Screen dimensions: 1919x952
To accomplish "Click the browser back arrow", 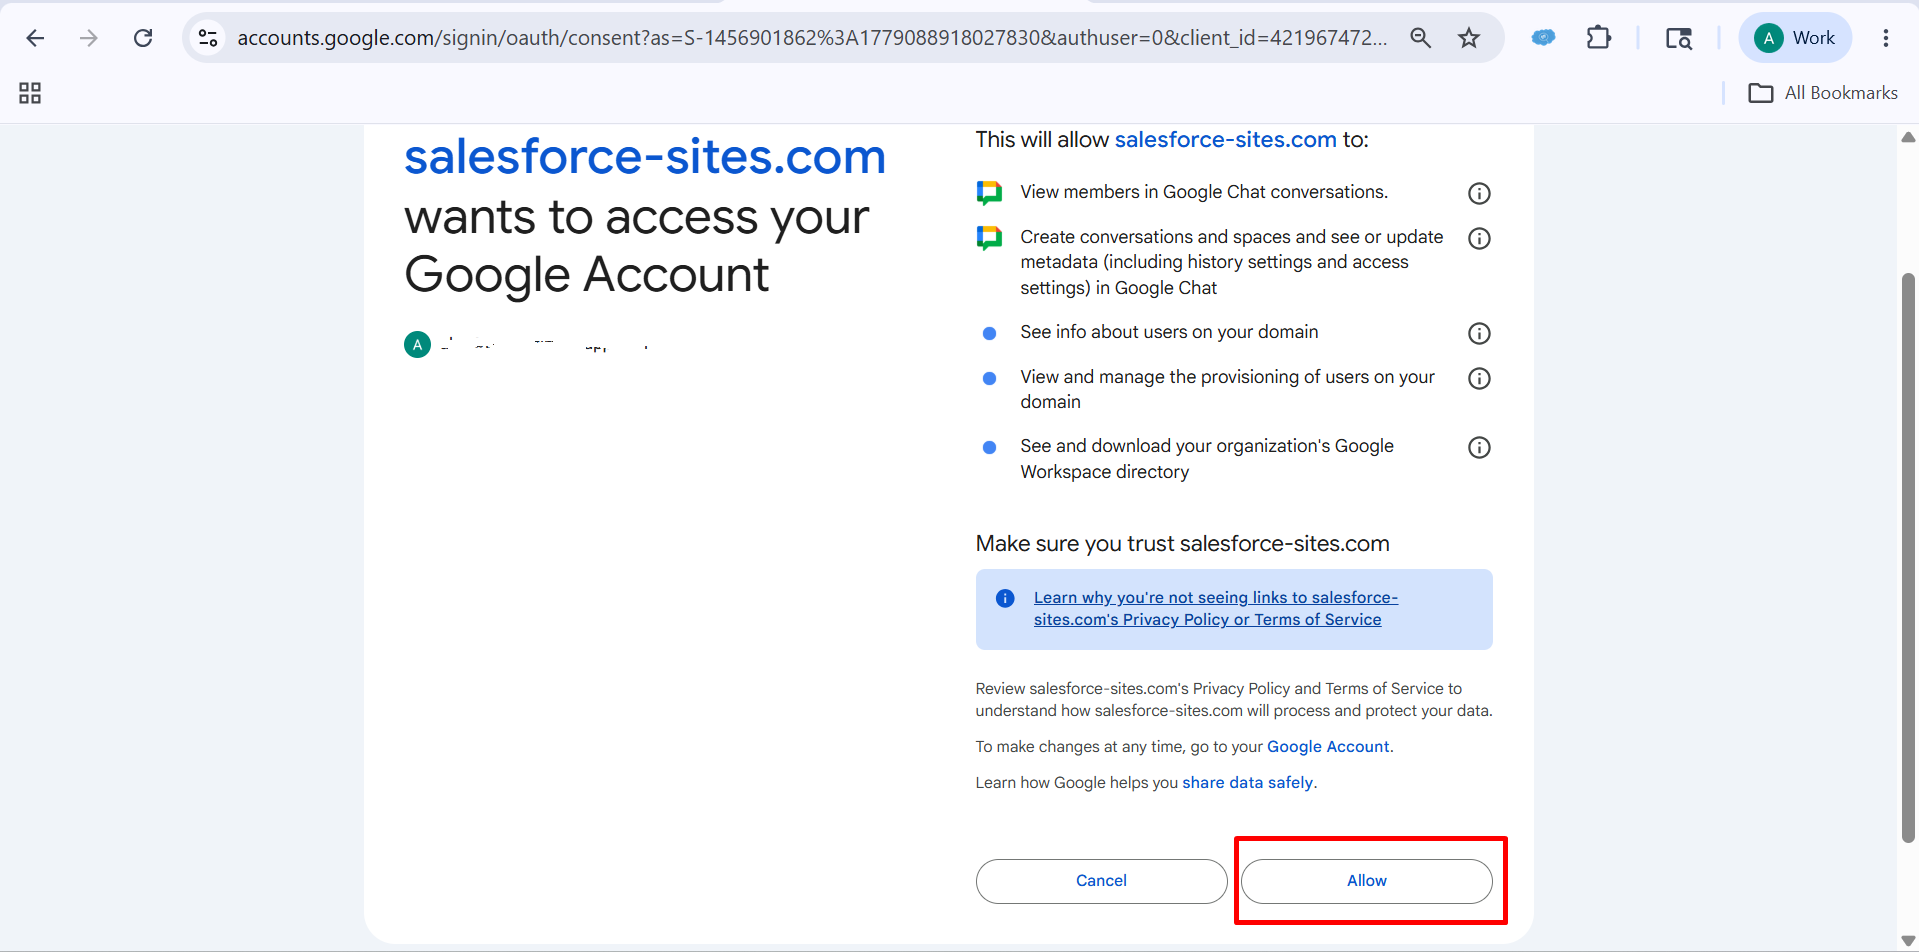I will point(35,38).
